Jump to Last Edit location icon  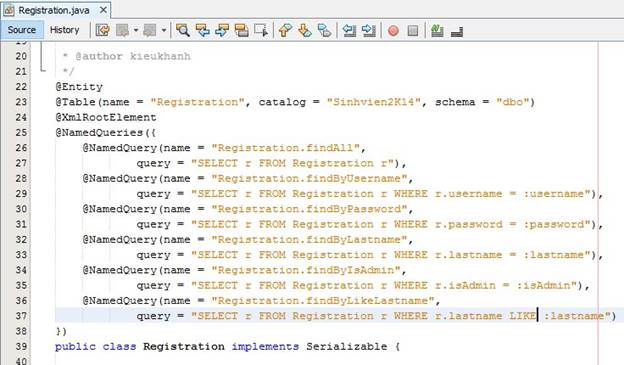tap(103, 30)
